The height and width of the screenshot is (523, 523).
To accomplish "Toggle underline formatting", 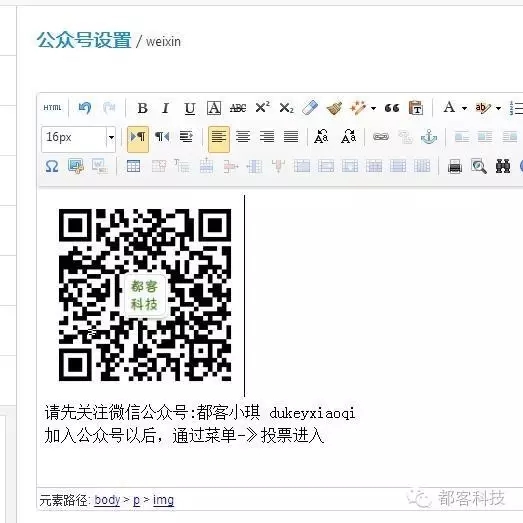I will click(x=190, y=108).
